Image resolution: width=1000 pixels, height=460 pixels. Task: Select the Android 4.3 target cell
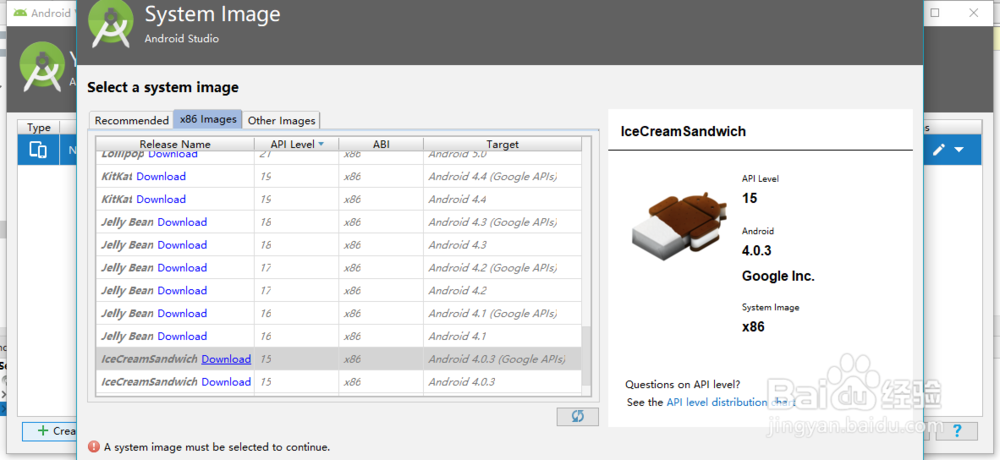point(503,245)
